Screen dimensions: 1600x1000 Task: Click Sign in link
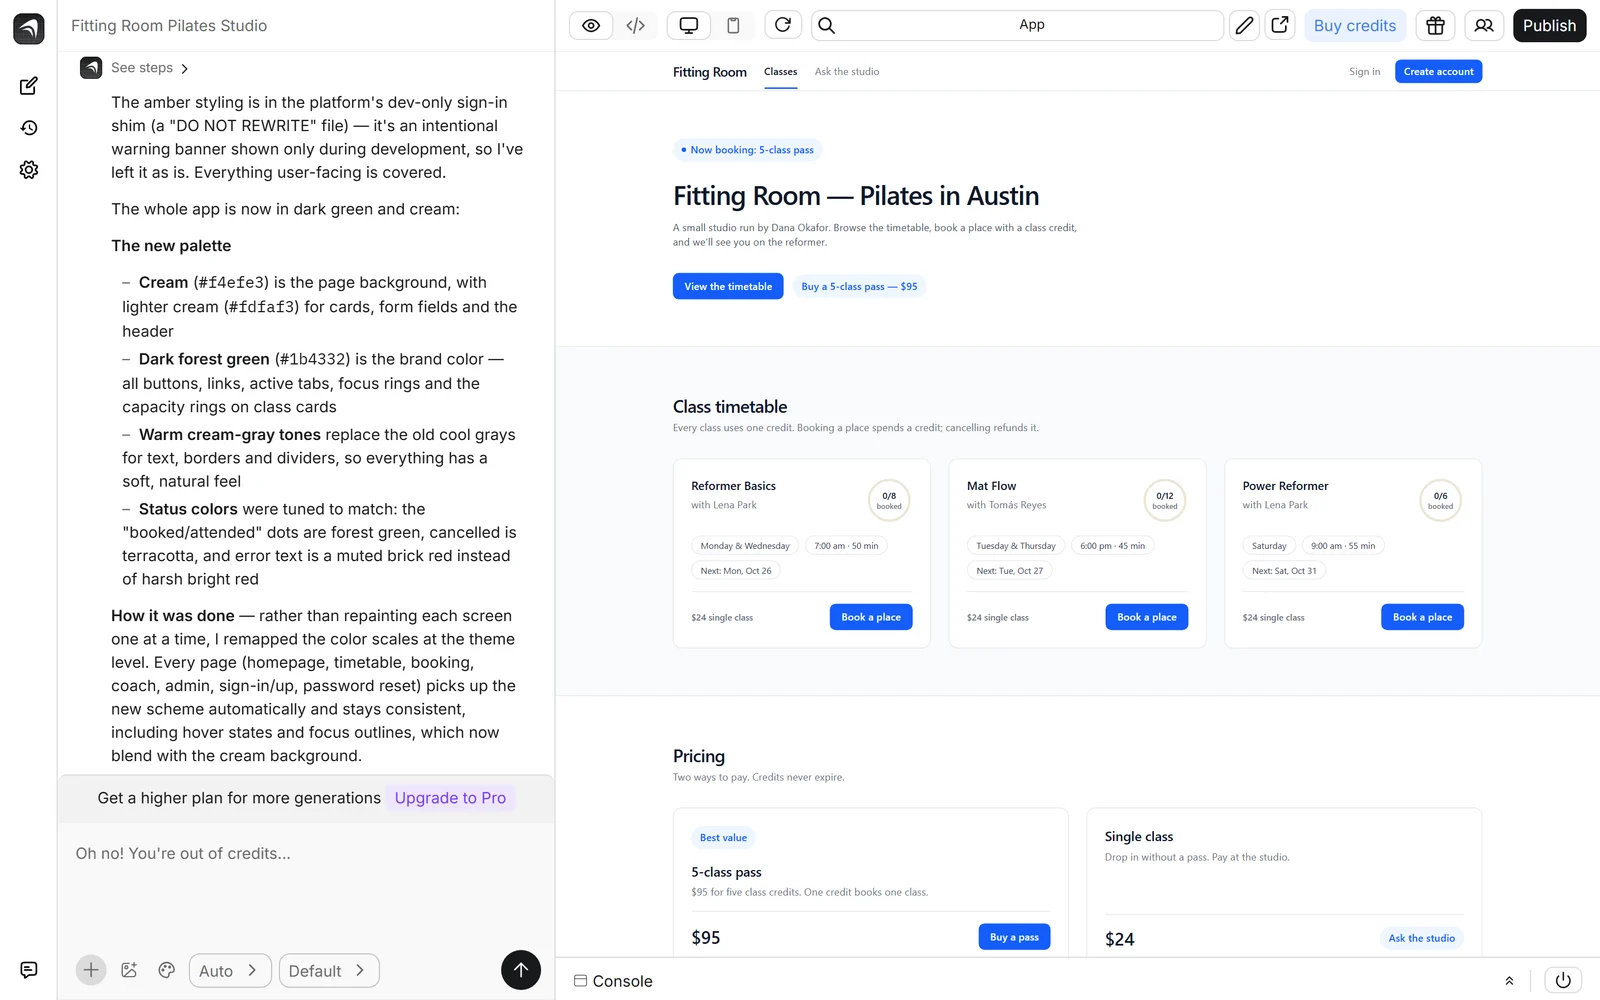pos(1364,72)
